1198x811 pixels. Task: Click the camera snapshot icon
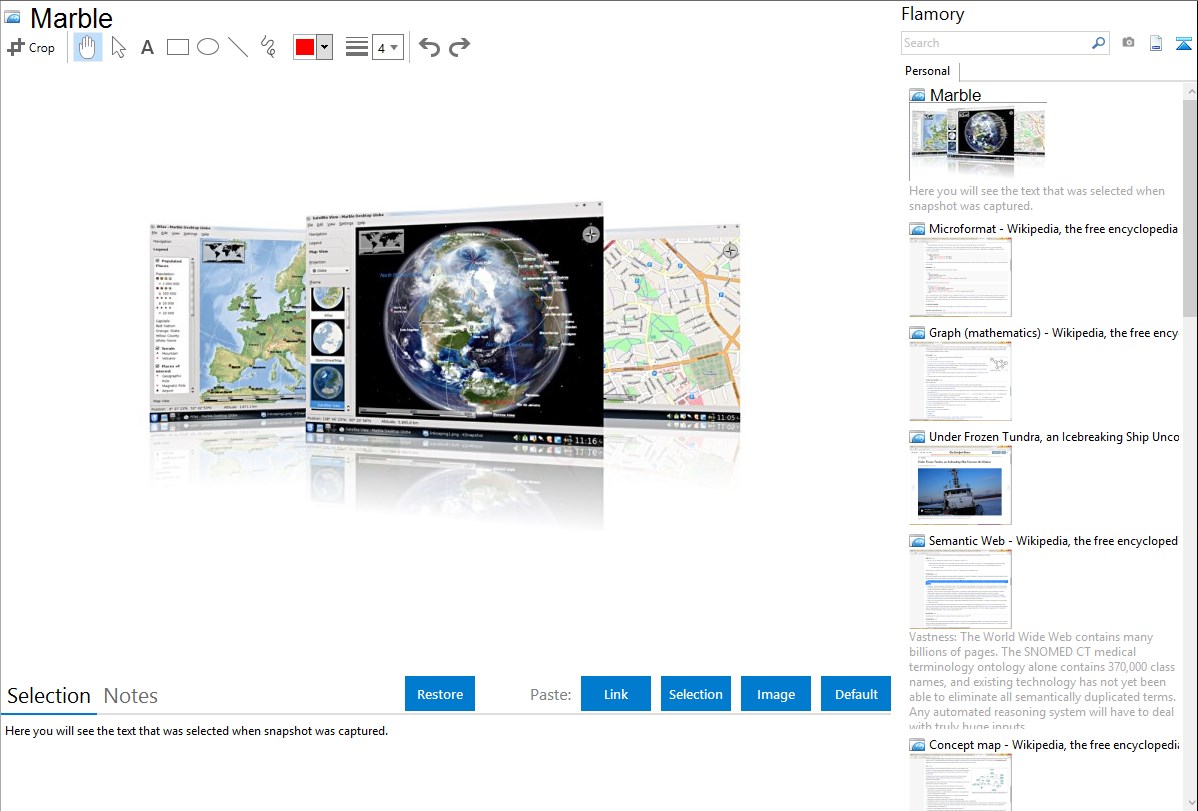1128,43
